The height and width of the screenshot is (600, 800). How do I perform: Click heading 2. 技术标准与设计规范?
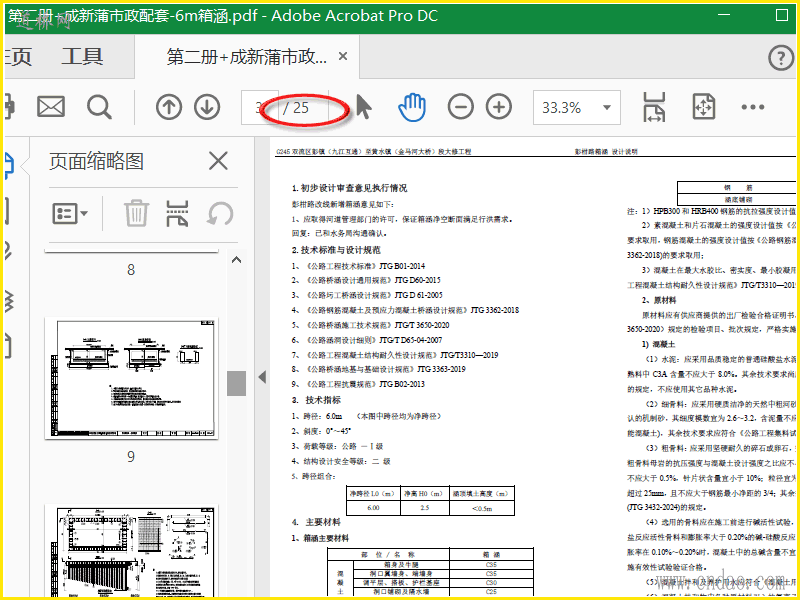(x=336, y=250)
